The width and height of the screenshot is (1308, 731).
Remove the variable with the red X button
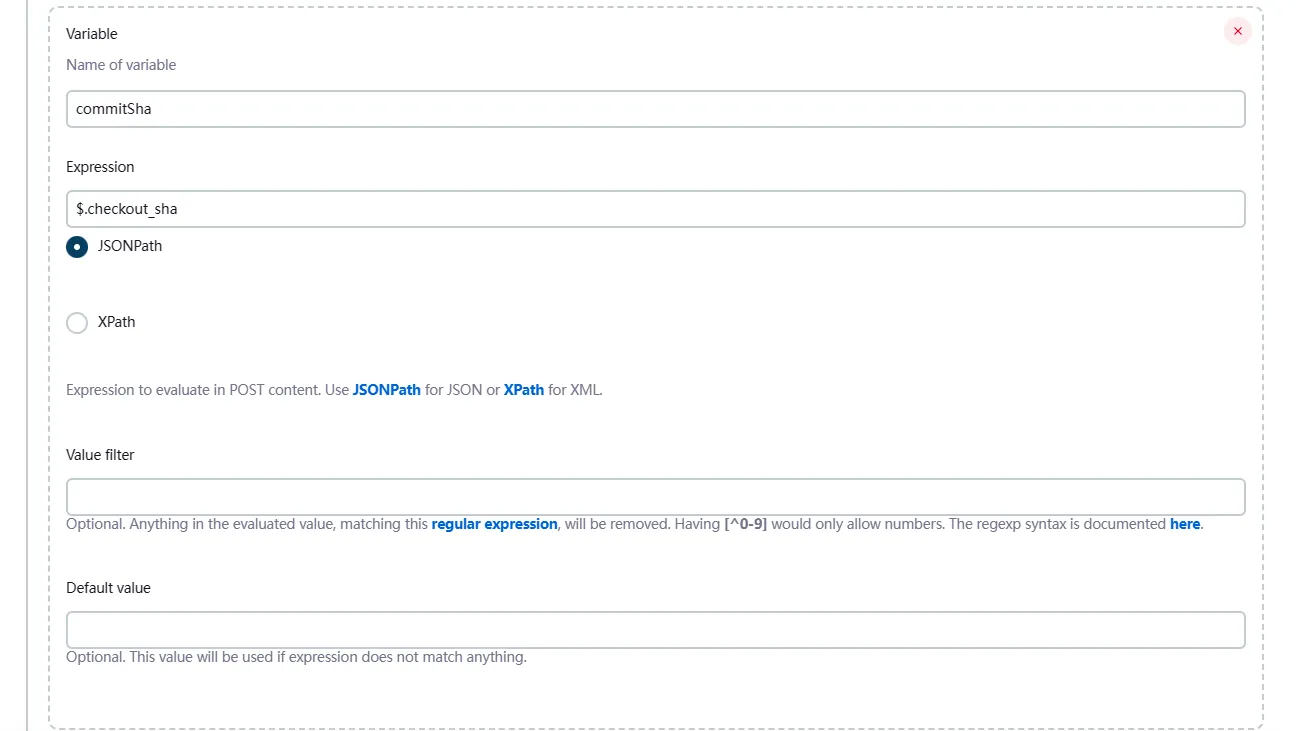tap(1237, 32)
